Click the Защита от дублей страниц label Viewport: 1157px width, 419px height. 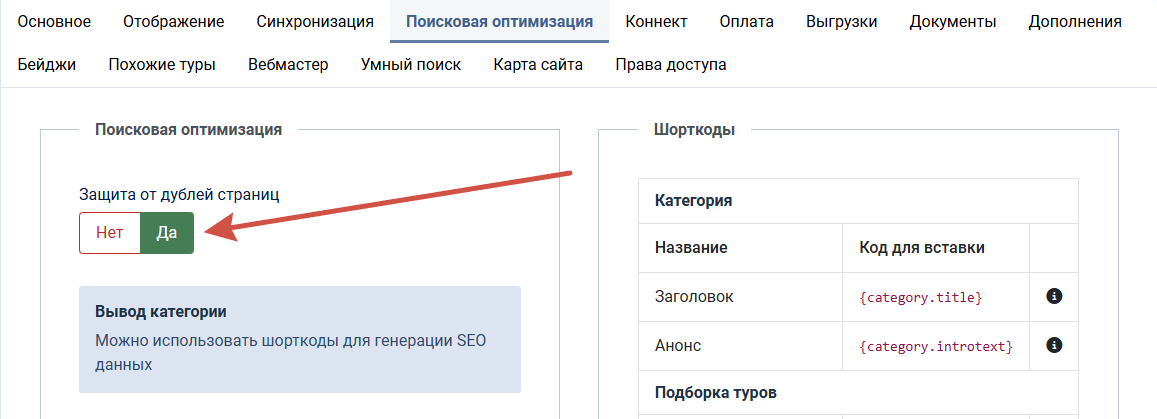coord(179,195)
